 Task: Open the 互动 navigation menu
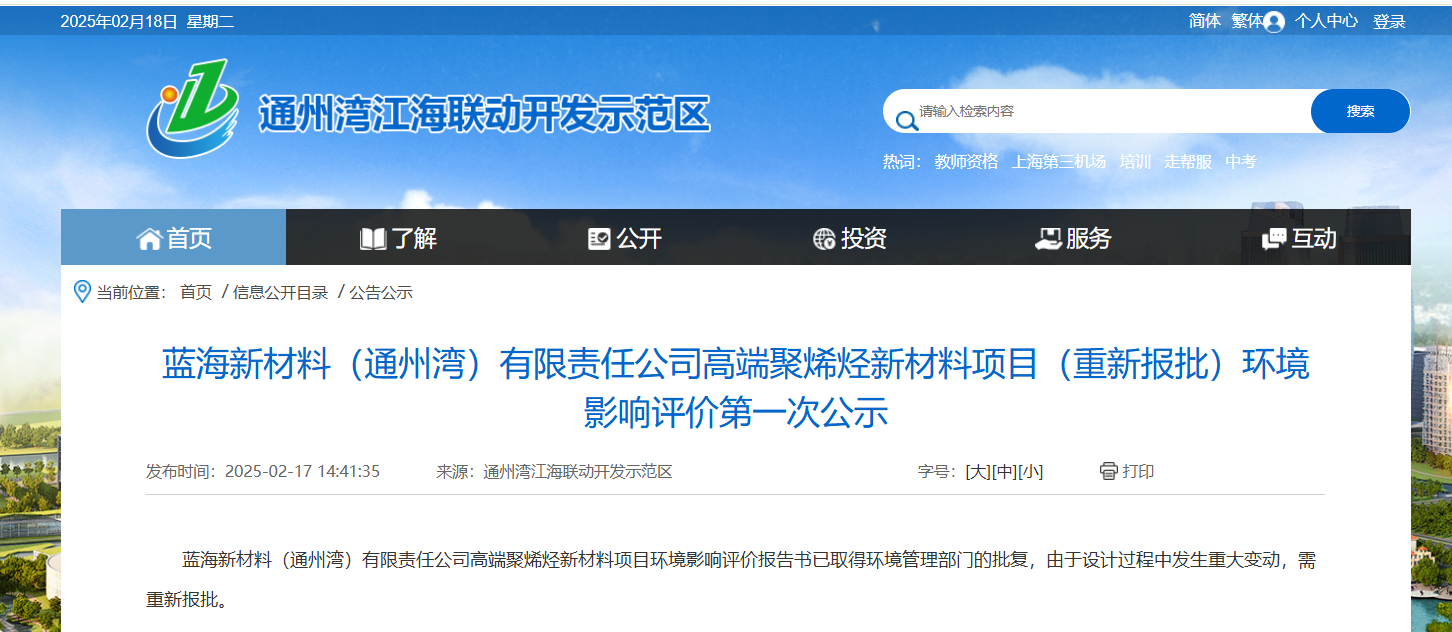coord(1299,237)
